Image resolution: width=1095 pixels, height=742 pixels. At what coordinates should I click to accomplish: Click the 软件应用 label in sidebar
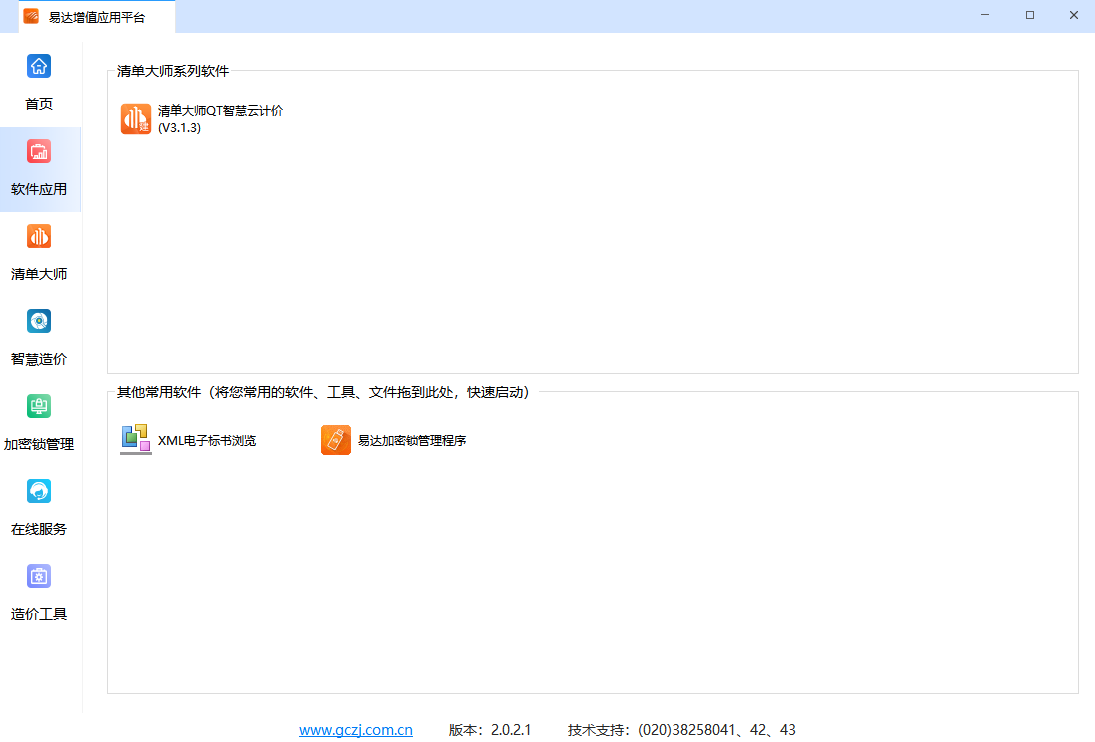click(x=39, y=189)
